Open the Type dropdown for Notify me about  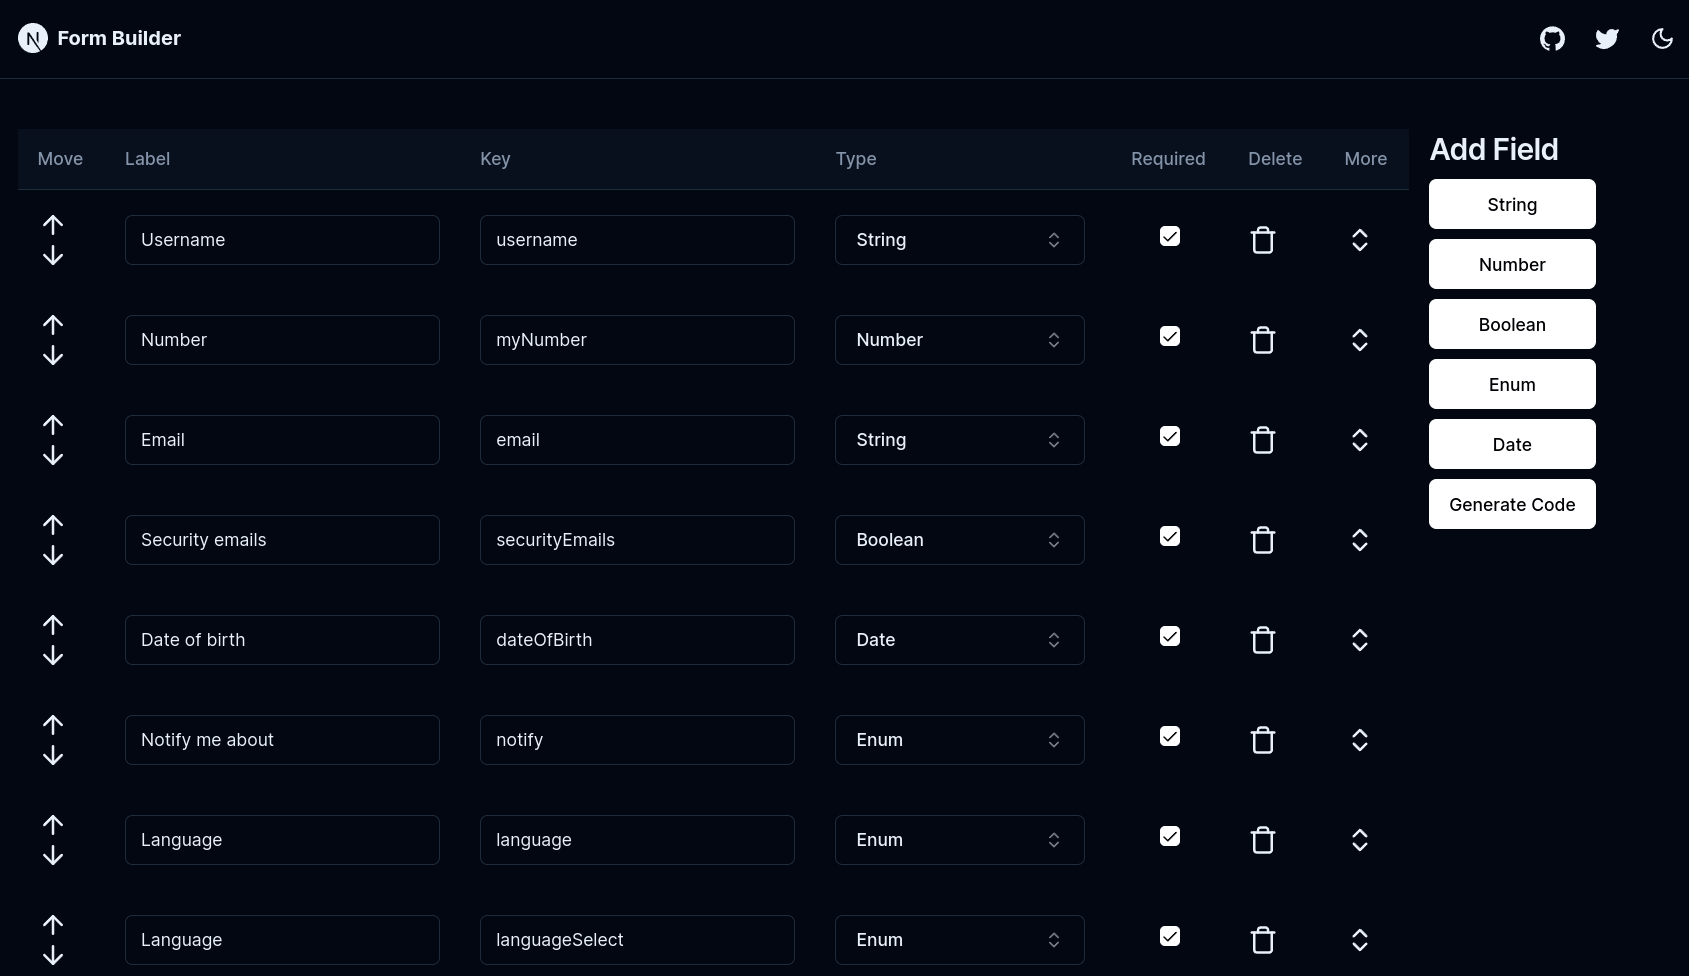point(959,740)
